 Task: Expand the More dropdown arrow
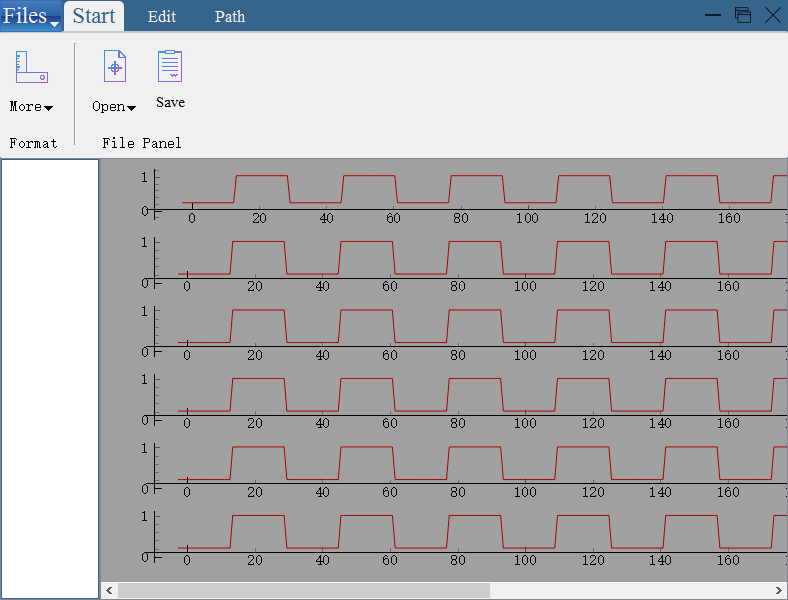click(48, 108)
